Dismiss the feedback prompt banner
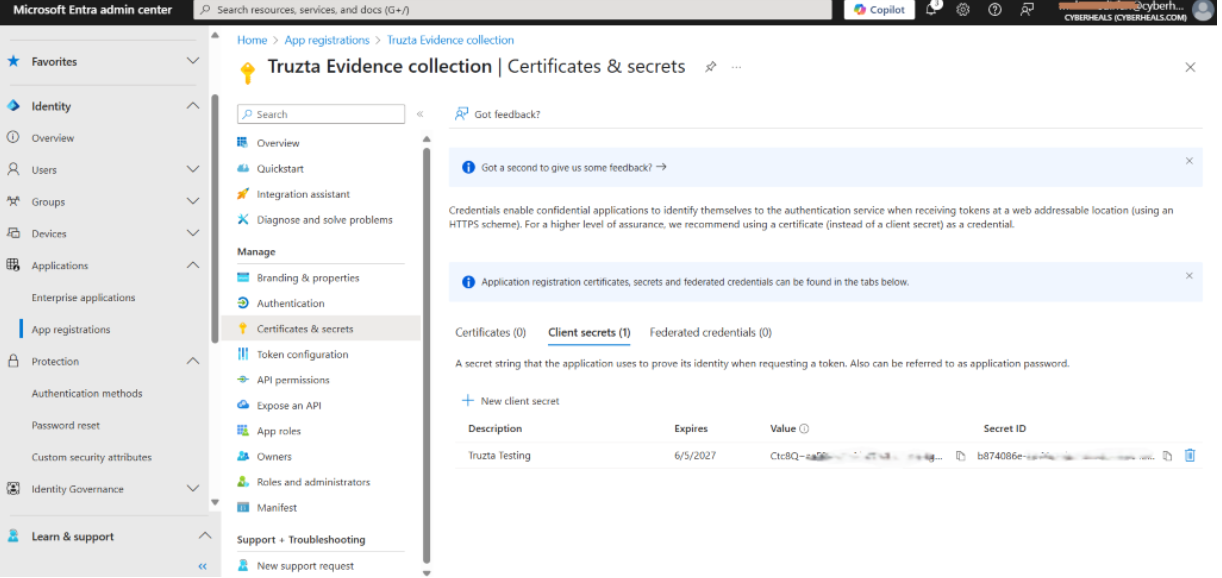The height and width of the screenshot is (578, 1222). 1189,161
